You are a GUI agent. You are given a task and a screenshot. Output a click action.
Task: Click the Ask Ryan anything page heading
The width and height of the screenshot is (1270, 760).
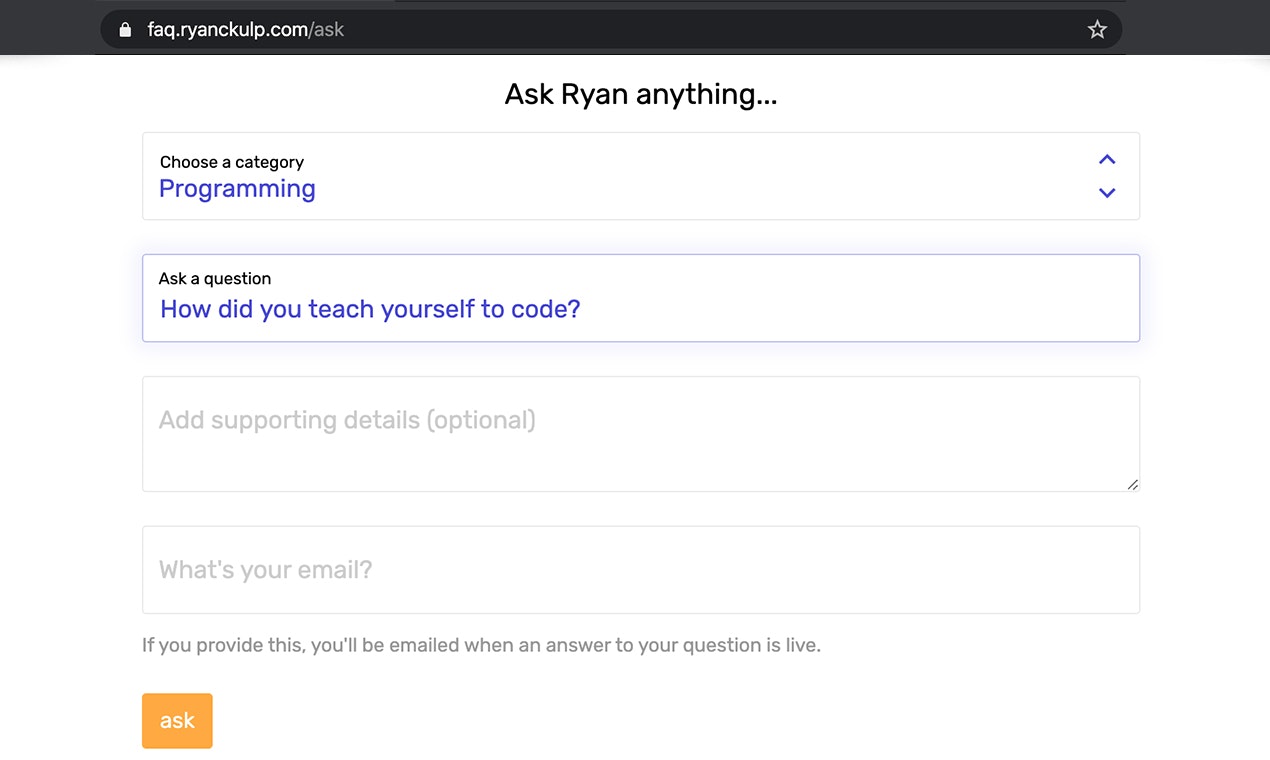point(640,93)
